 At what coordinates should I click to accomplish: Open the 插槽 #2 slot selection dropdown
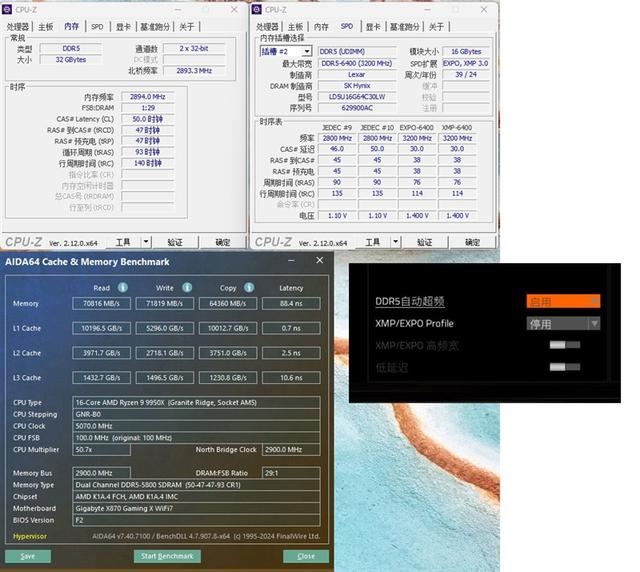coord(285,51)
